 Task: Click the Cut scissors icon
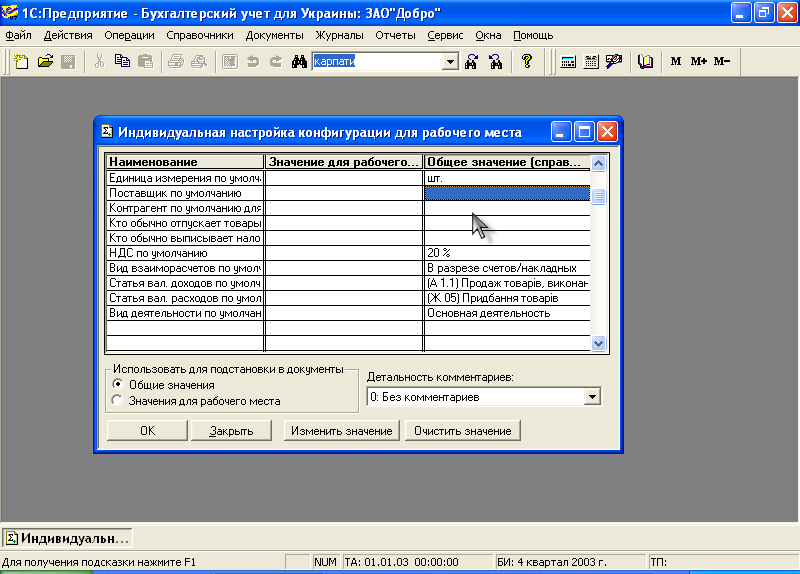click(x=99, y=62)
